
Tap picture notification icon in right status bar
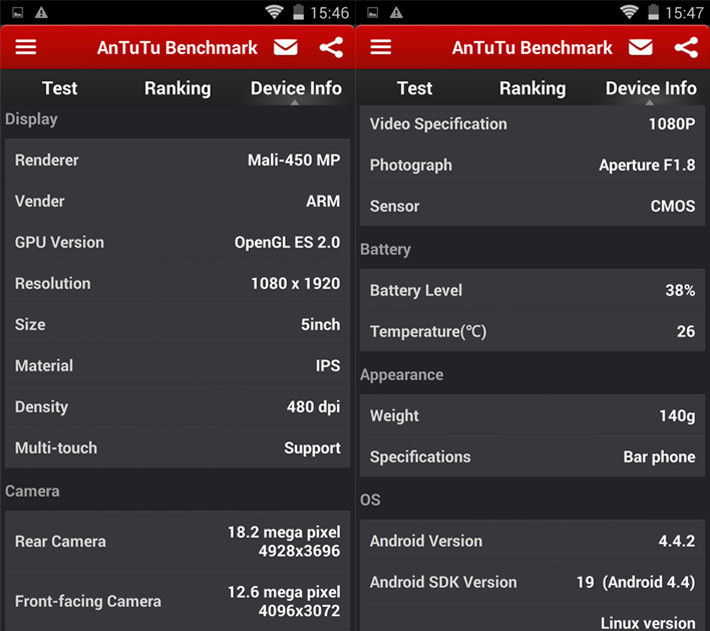(x=373, y=12)
